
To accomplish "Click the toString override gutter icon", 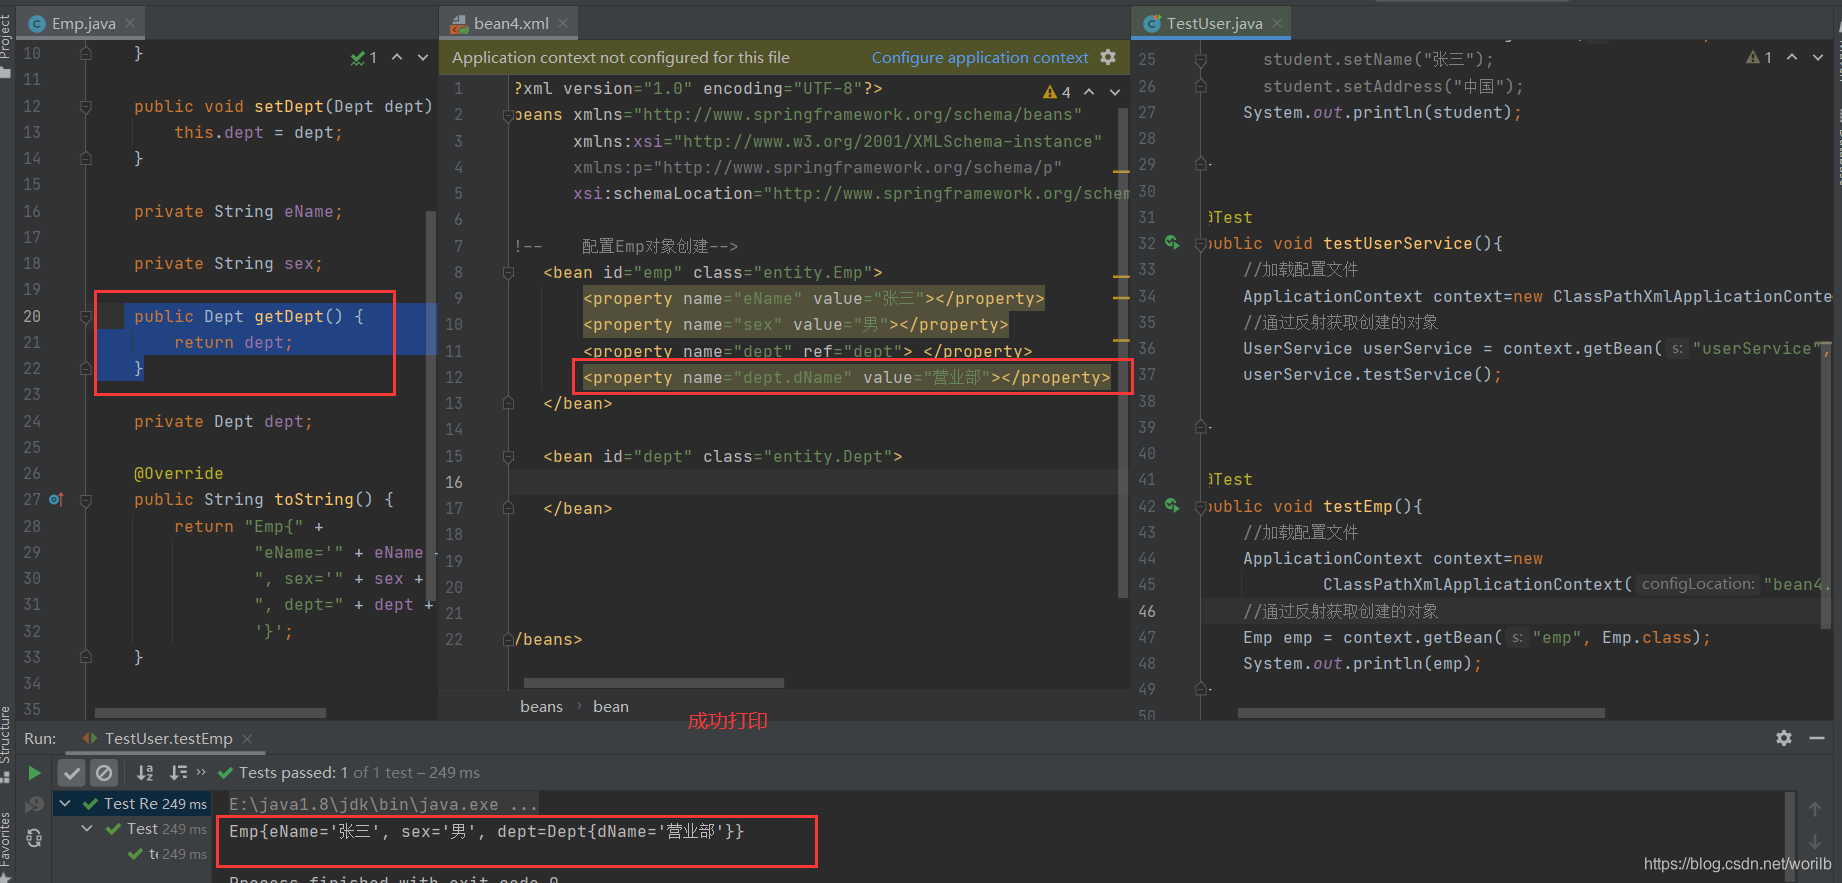I will [56, 499].
